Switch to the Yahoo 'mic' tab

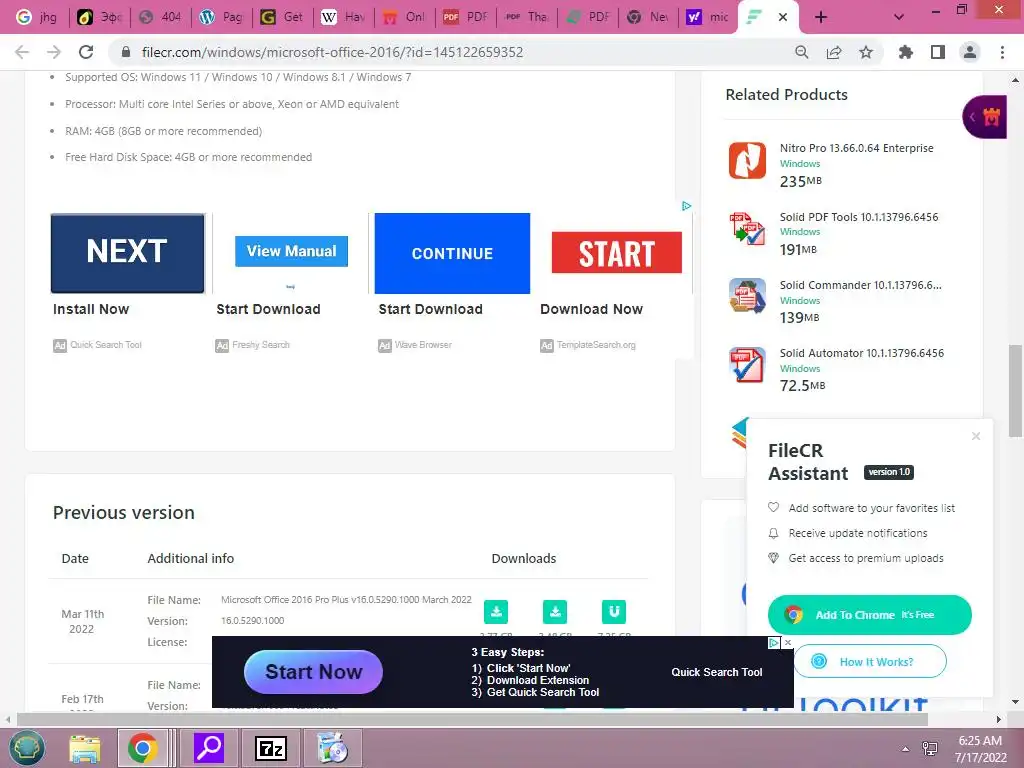click(x=708, y=17)
